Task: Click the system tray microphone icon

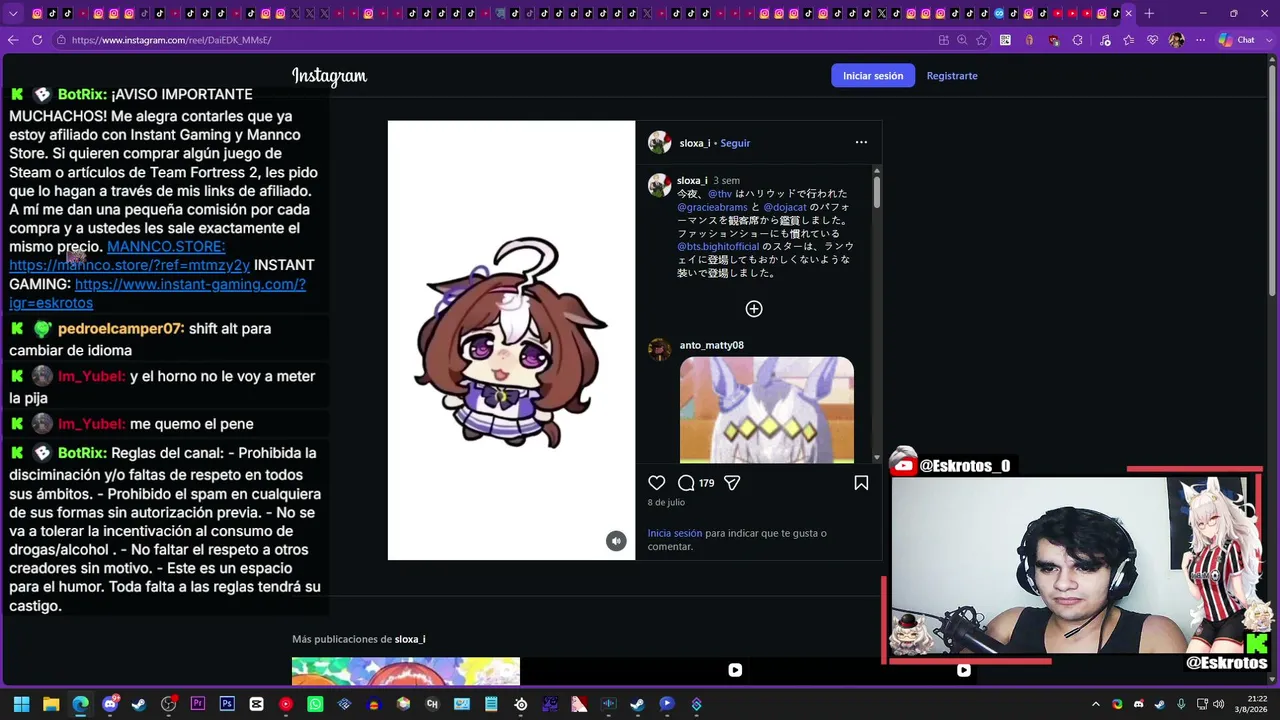Action: [1181, 704]
